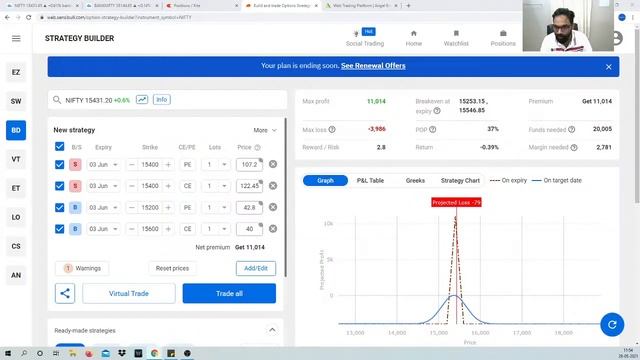This screenshot has width=640, height=360.
Task: Open expiry dropdown for 15600 CE leg
Action: (x=103, y=229)
